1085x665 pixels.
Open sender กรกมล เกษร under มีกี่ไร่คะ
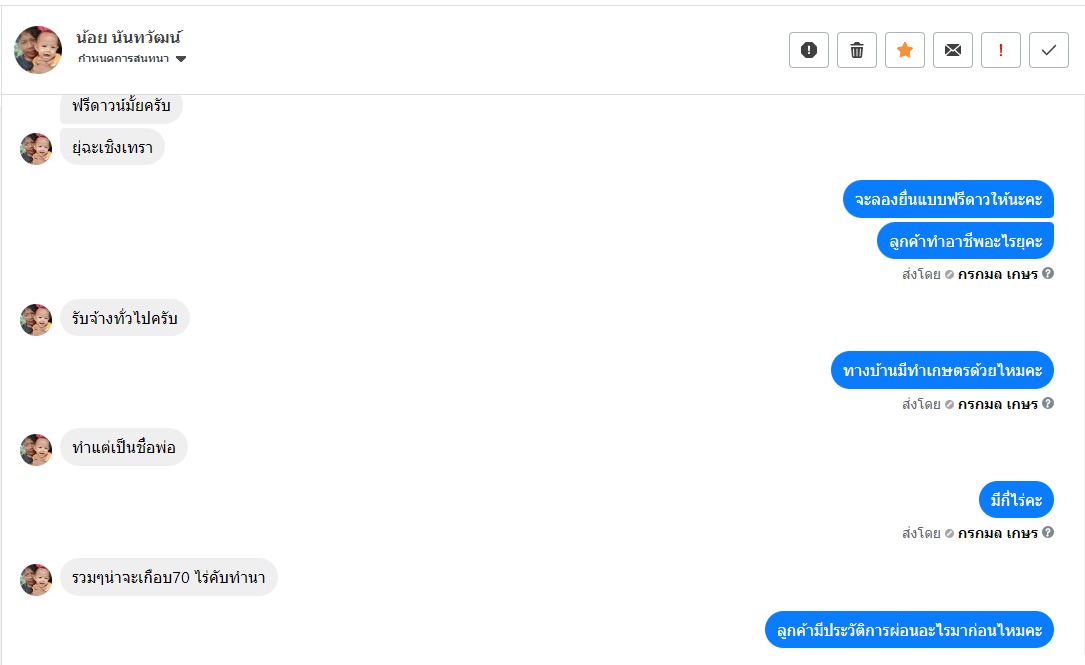click(x=997, y=533)
